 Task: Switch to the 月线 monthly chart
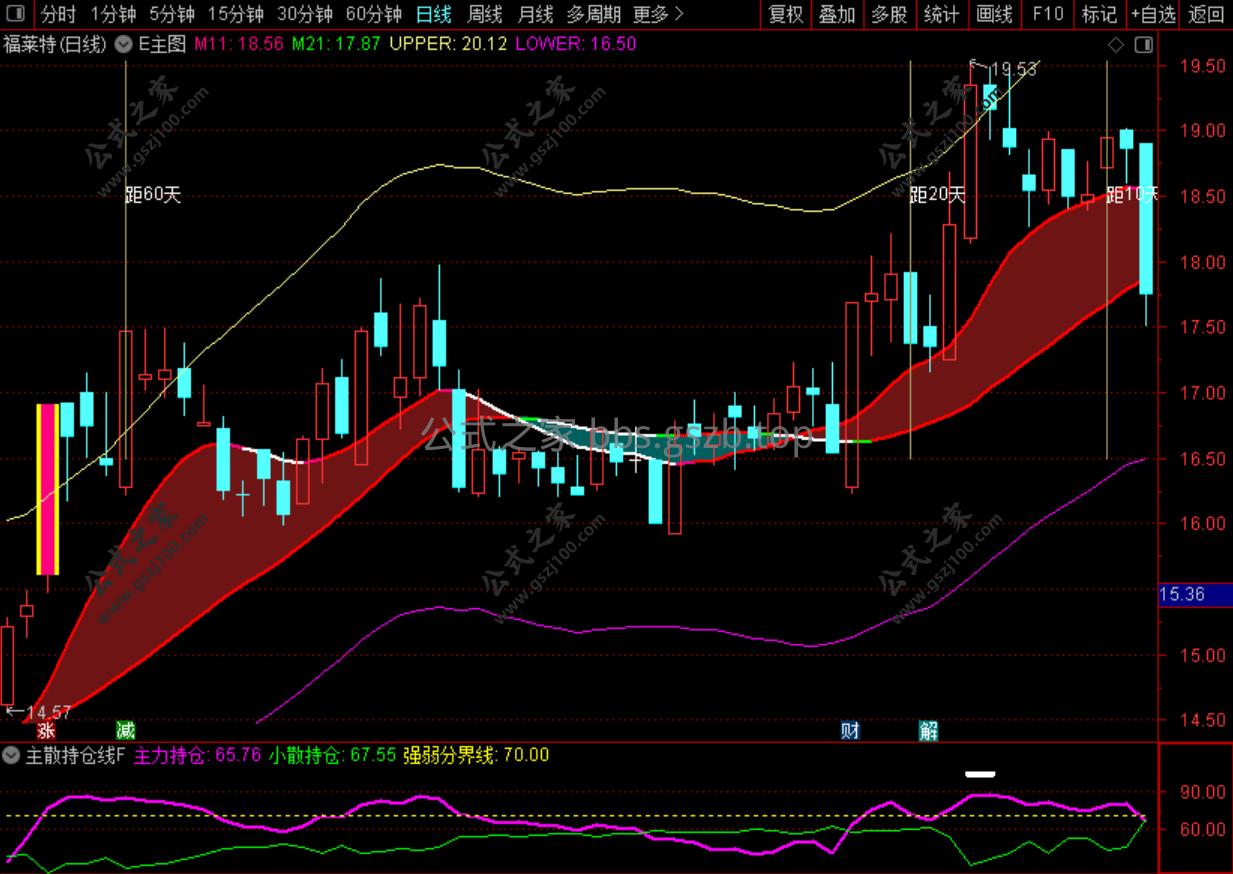[536, 14]
